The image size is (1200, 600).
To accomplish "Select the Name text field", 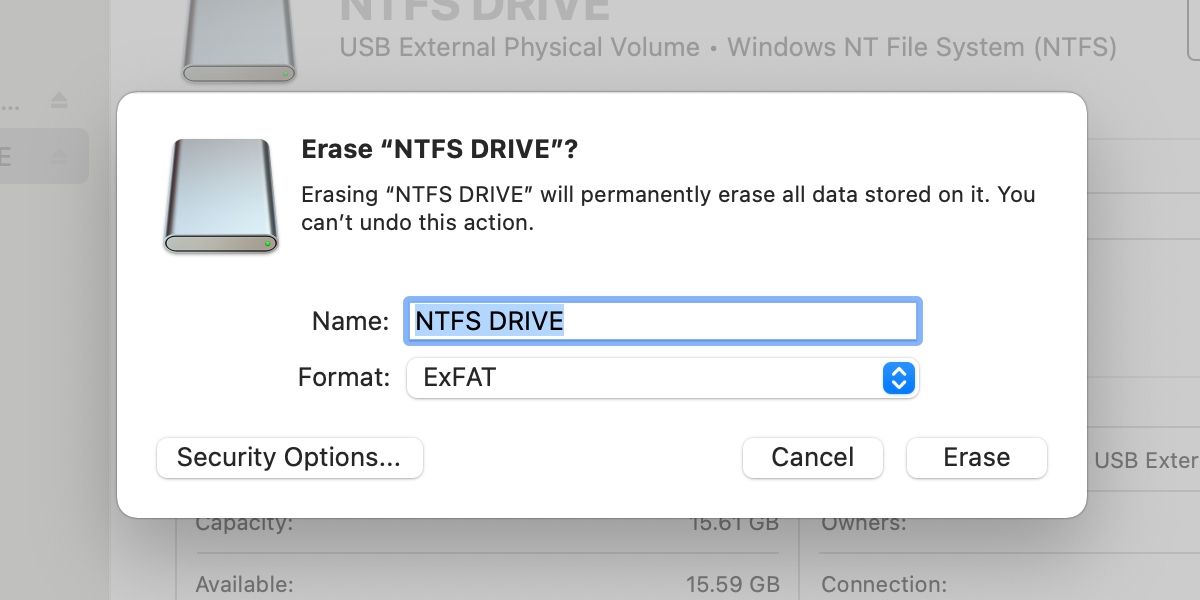I will coord(663,321).
